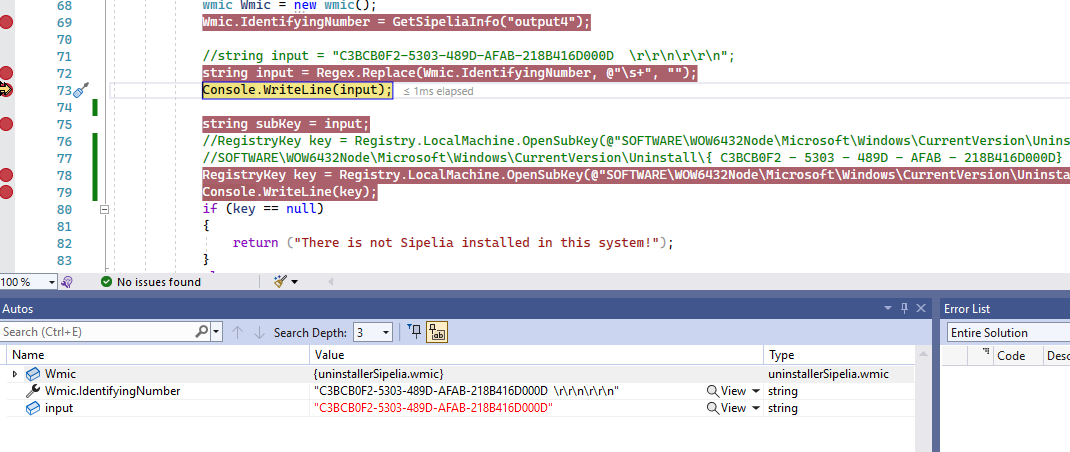Click the red input value string

432,408
